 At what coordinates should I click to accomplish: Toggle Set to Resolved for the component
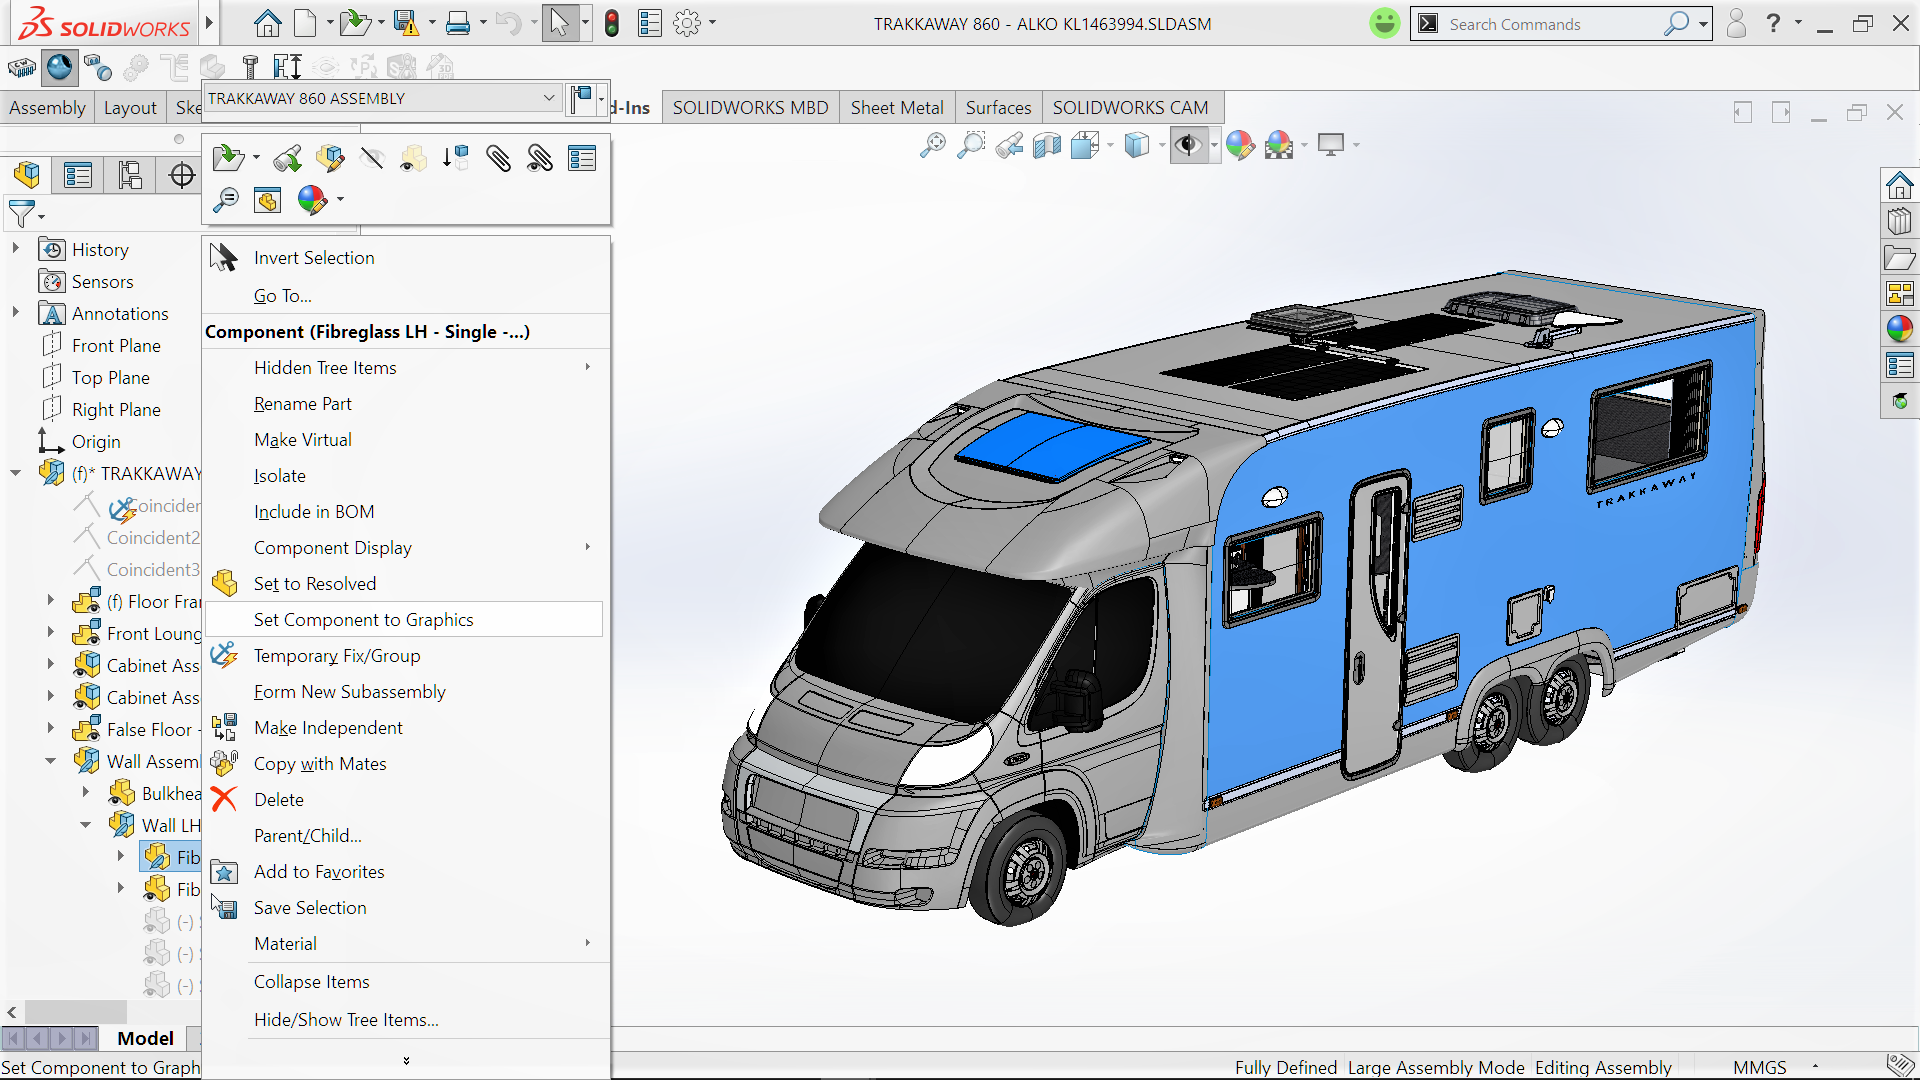click(x=315, y=583)
